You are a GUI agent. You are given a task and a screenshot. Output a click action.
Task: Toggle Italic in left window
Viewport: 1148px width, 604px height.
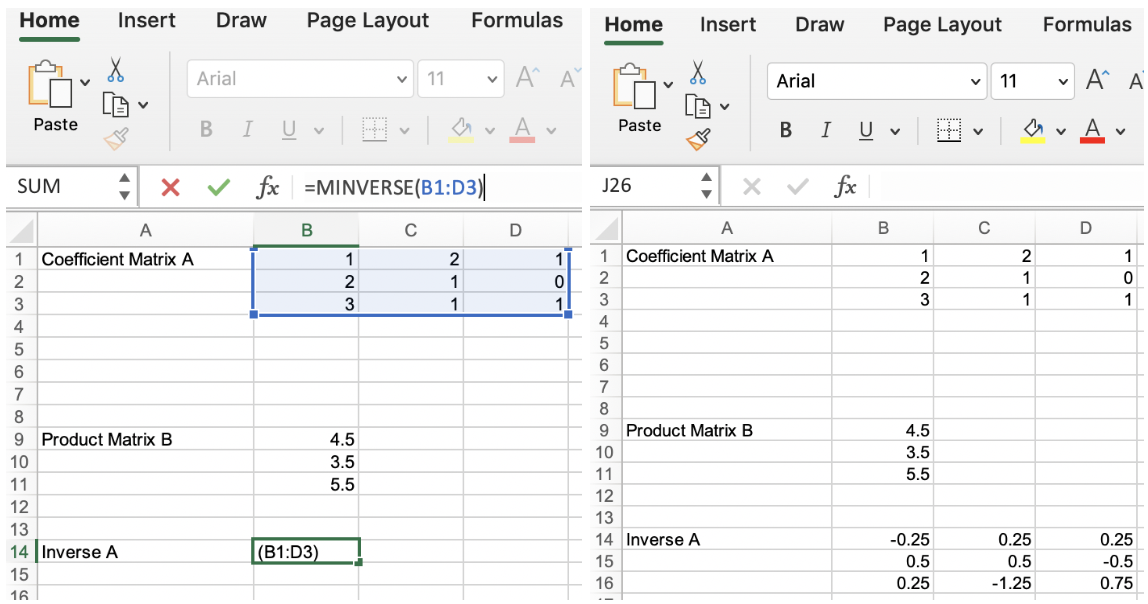pyautogui.click(x=247, y=130)
